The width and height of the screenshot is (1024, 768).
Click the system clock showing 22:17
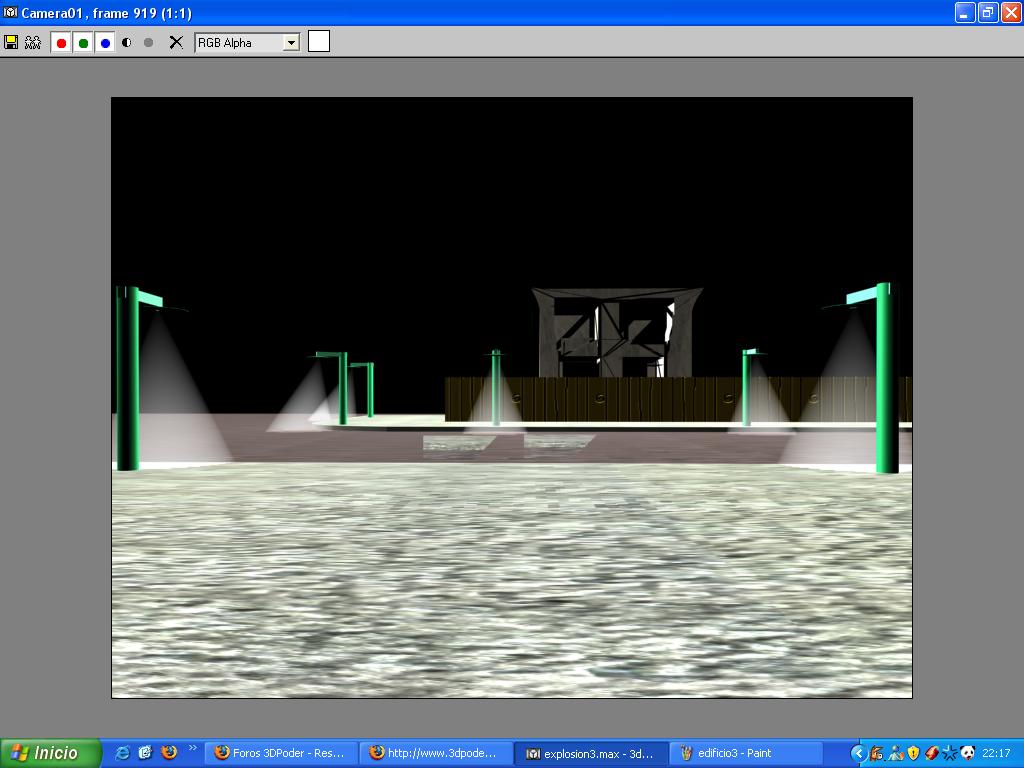click(x=996, y=754)
